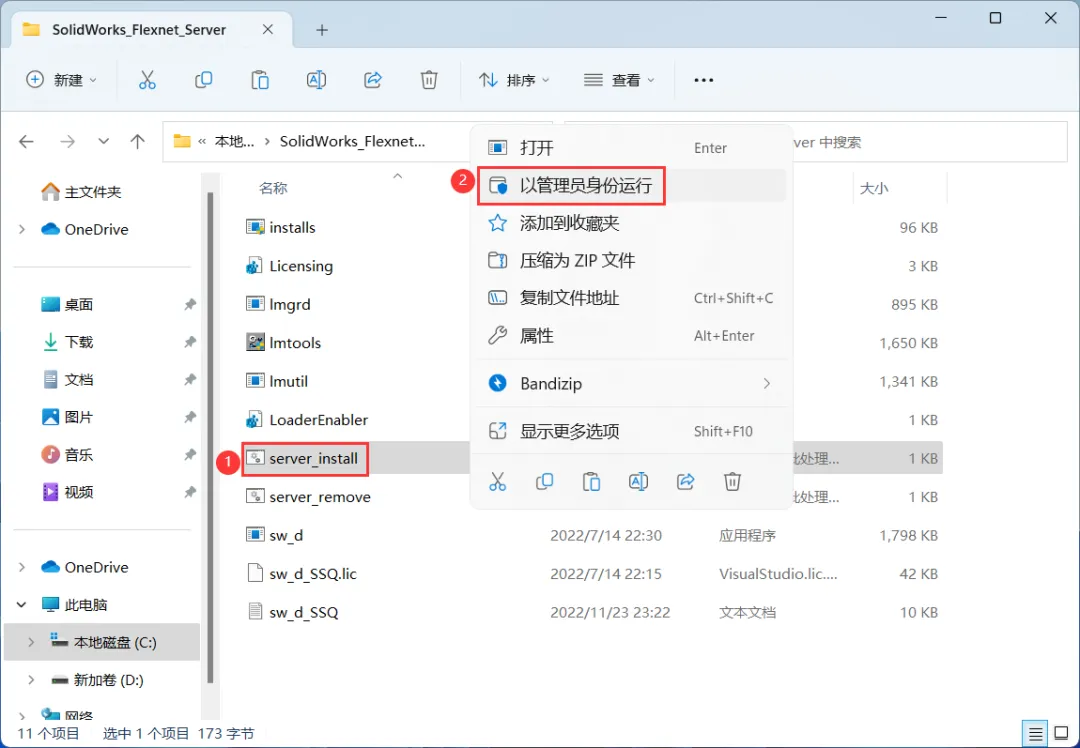The width and height of the screenshot is (1080, 748).
Task: Open the three-dots more options menu
Action: point(703,80)
